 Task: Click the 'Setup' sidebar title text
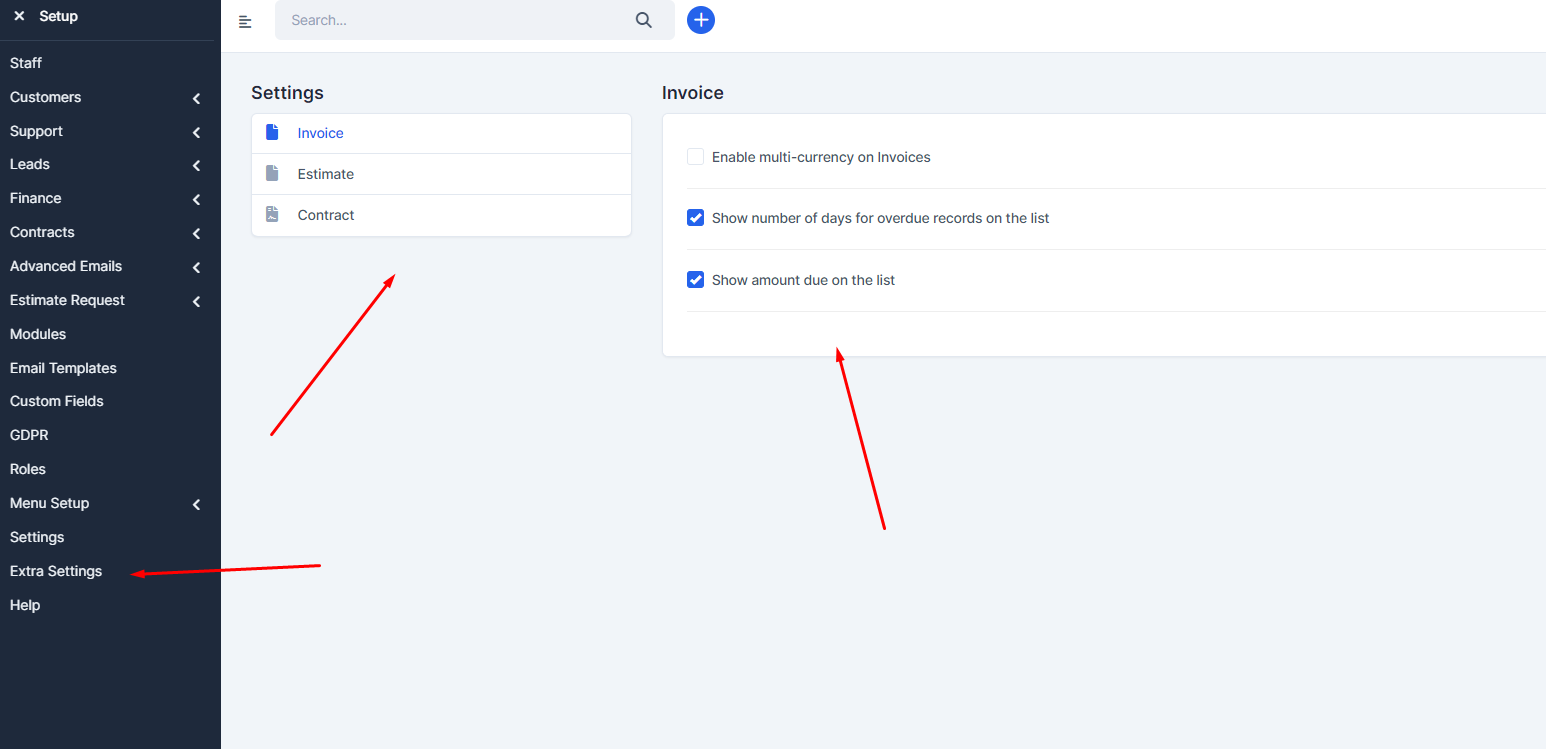point(58,16)
